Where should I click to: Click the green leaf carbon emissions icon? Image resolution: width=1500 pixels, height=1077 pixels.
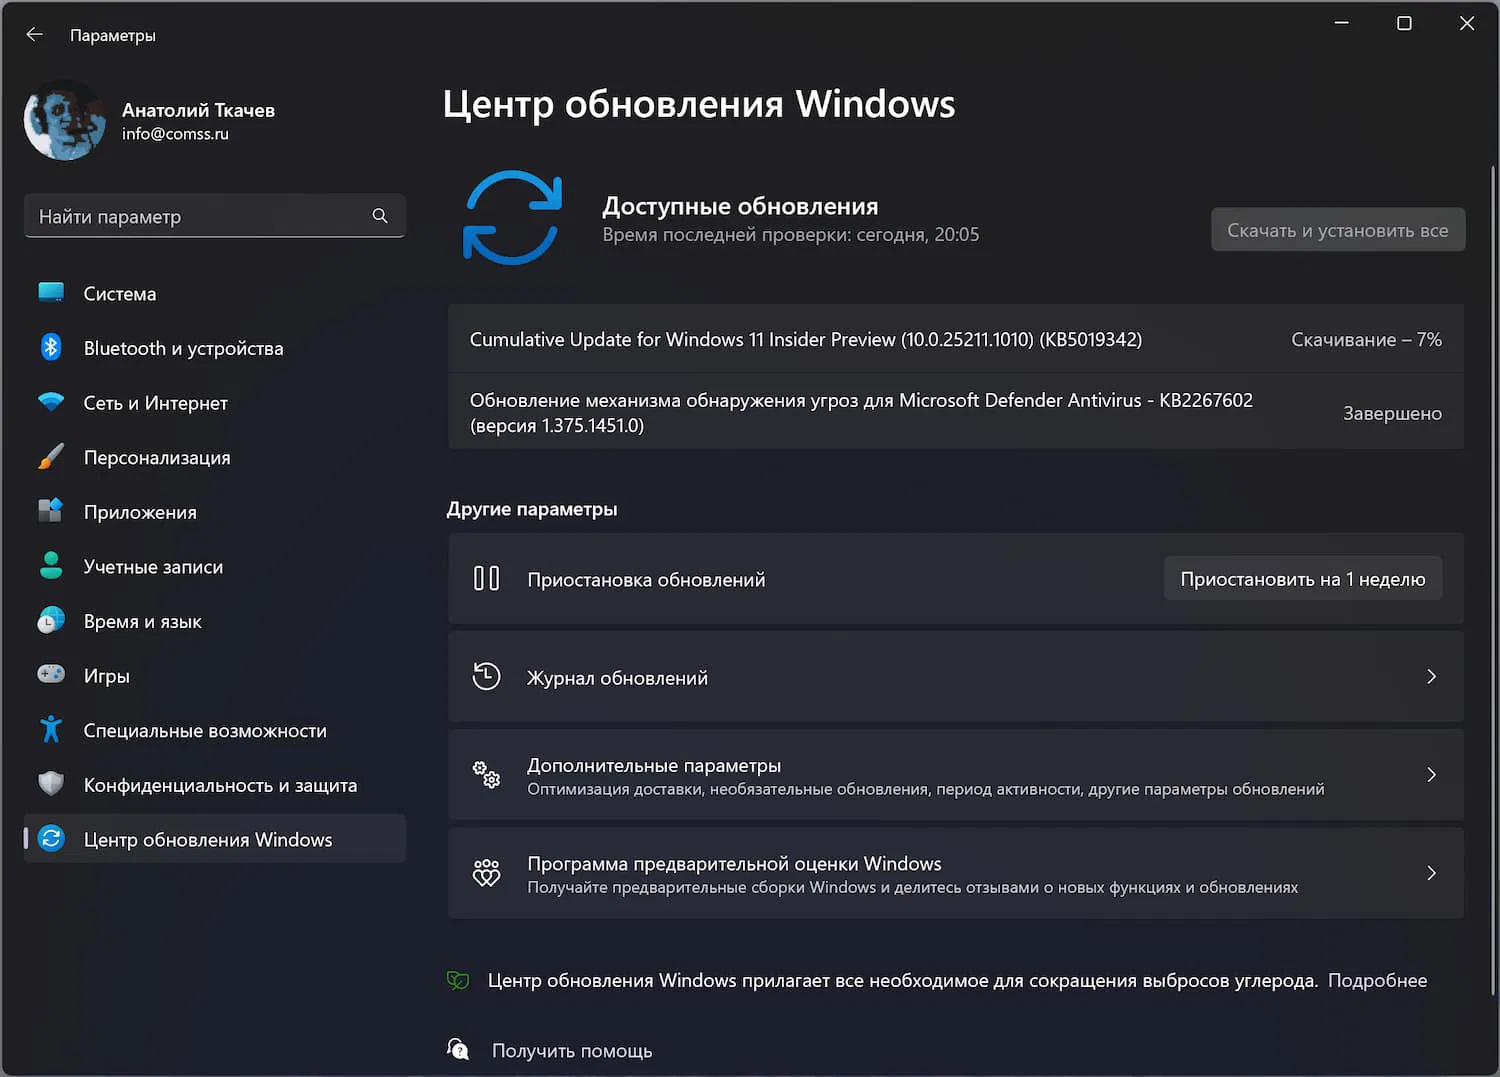[x=458, y=981]
